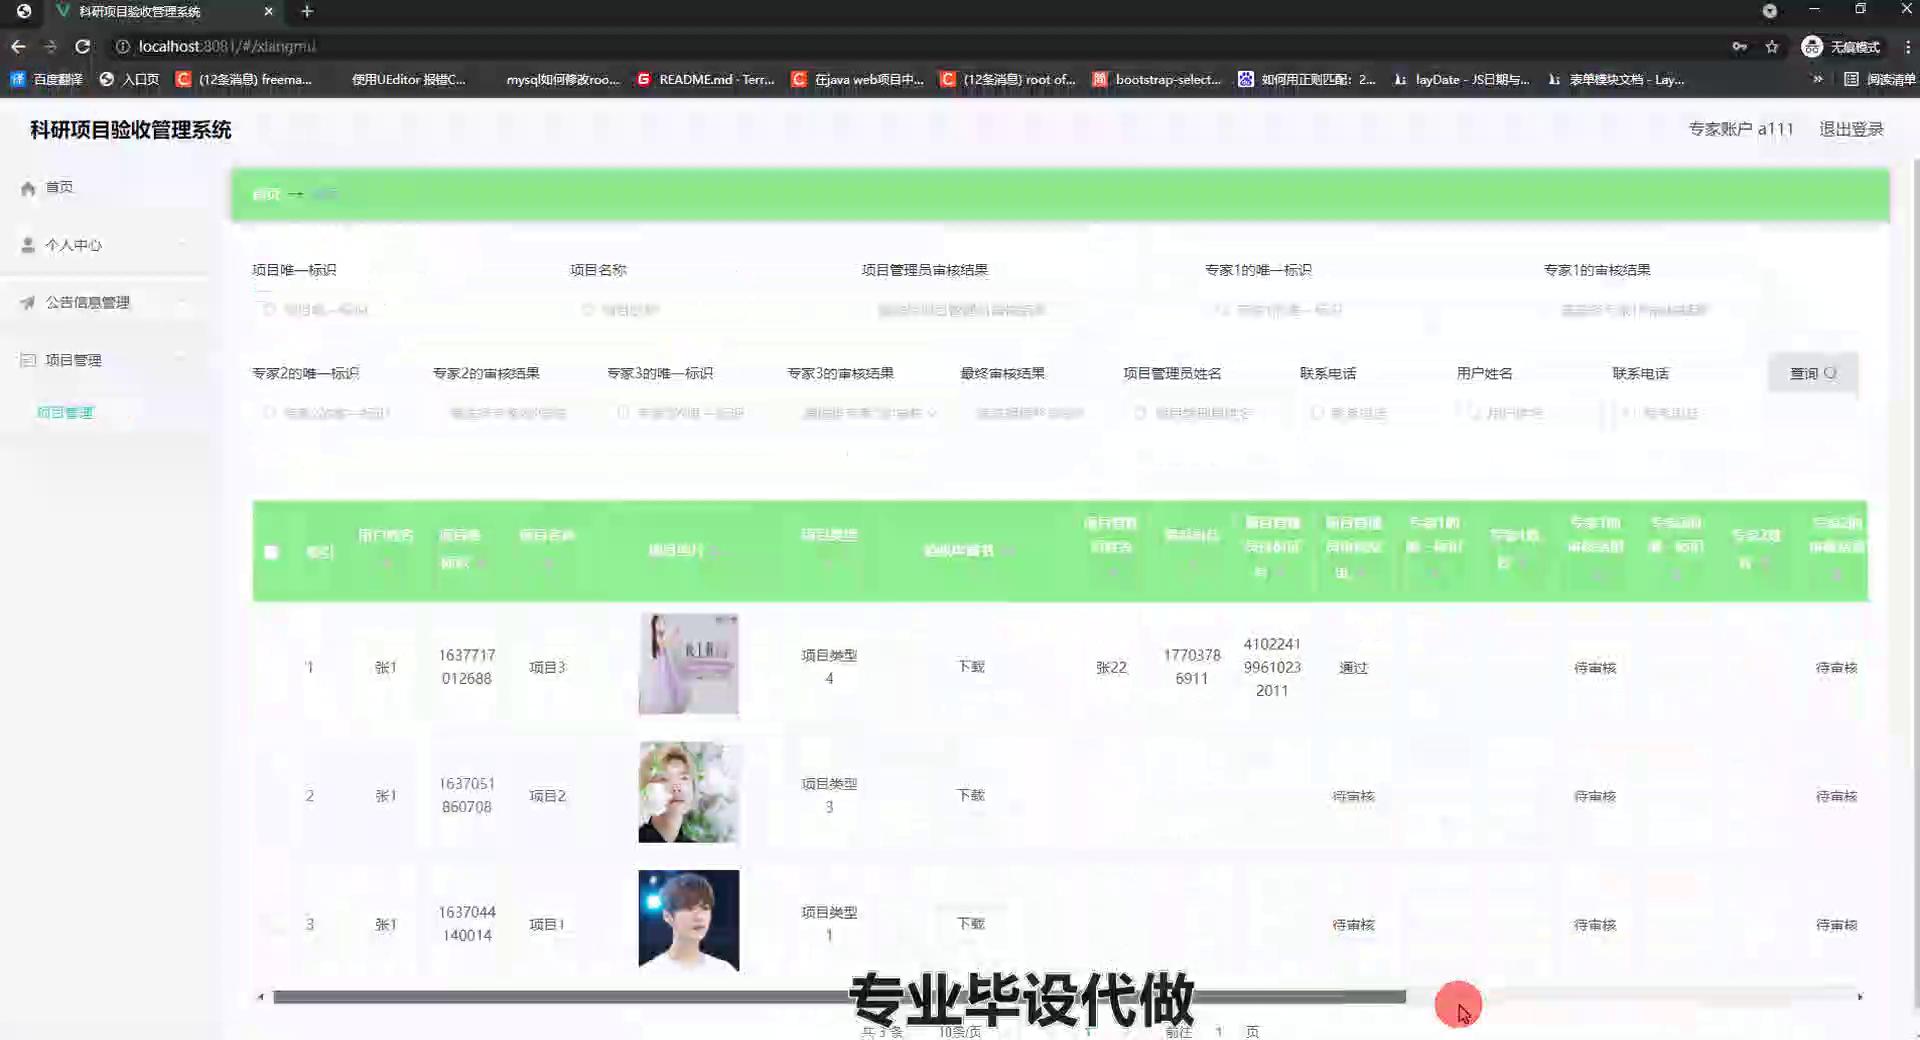Select the 项目管理 submenu item in sidebar

[65, 412]
